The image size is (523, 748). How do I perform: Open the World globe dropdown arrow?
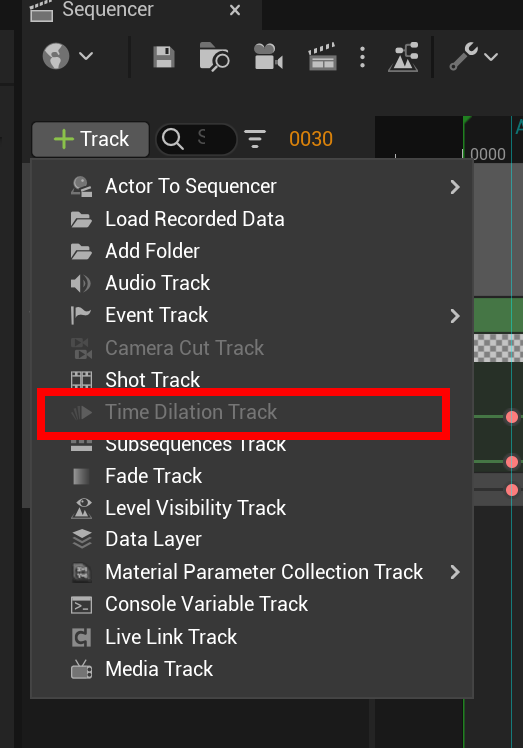click(x=86, y=56)
